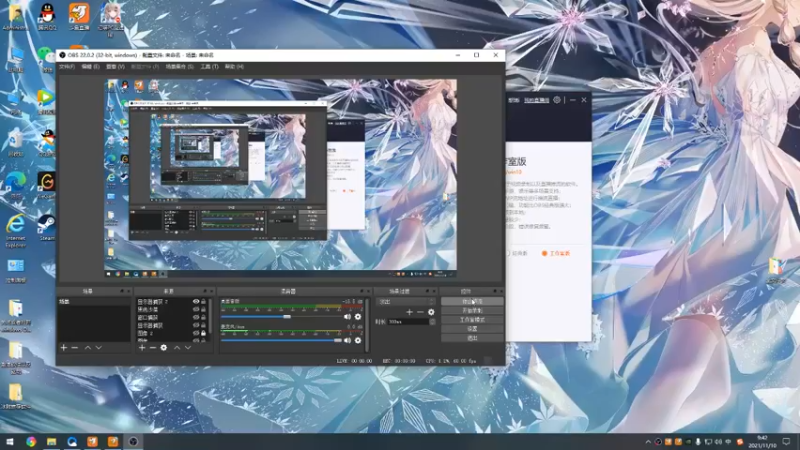This screenshot has width=800, height=450.
Task: Move source up in the Sources panel
Action: pos(177,347)
